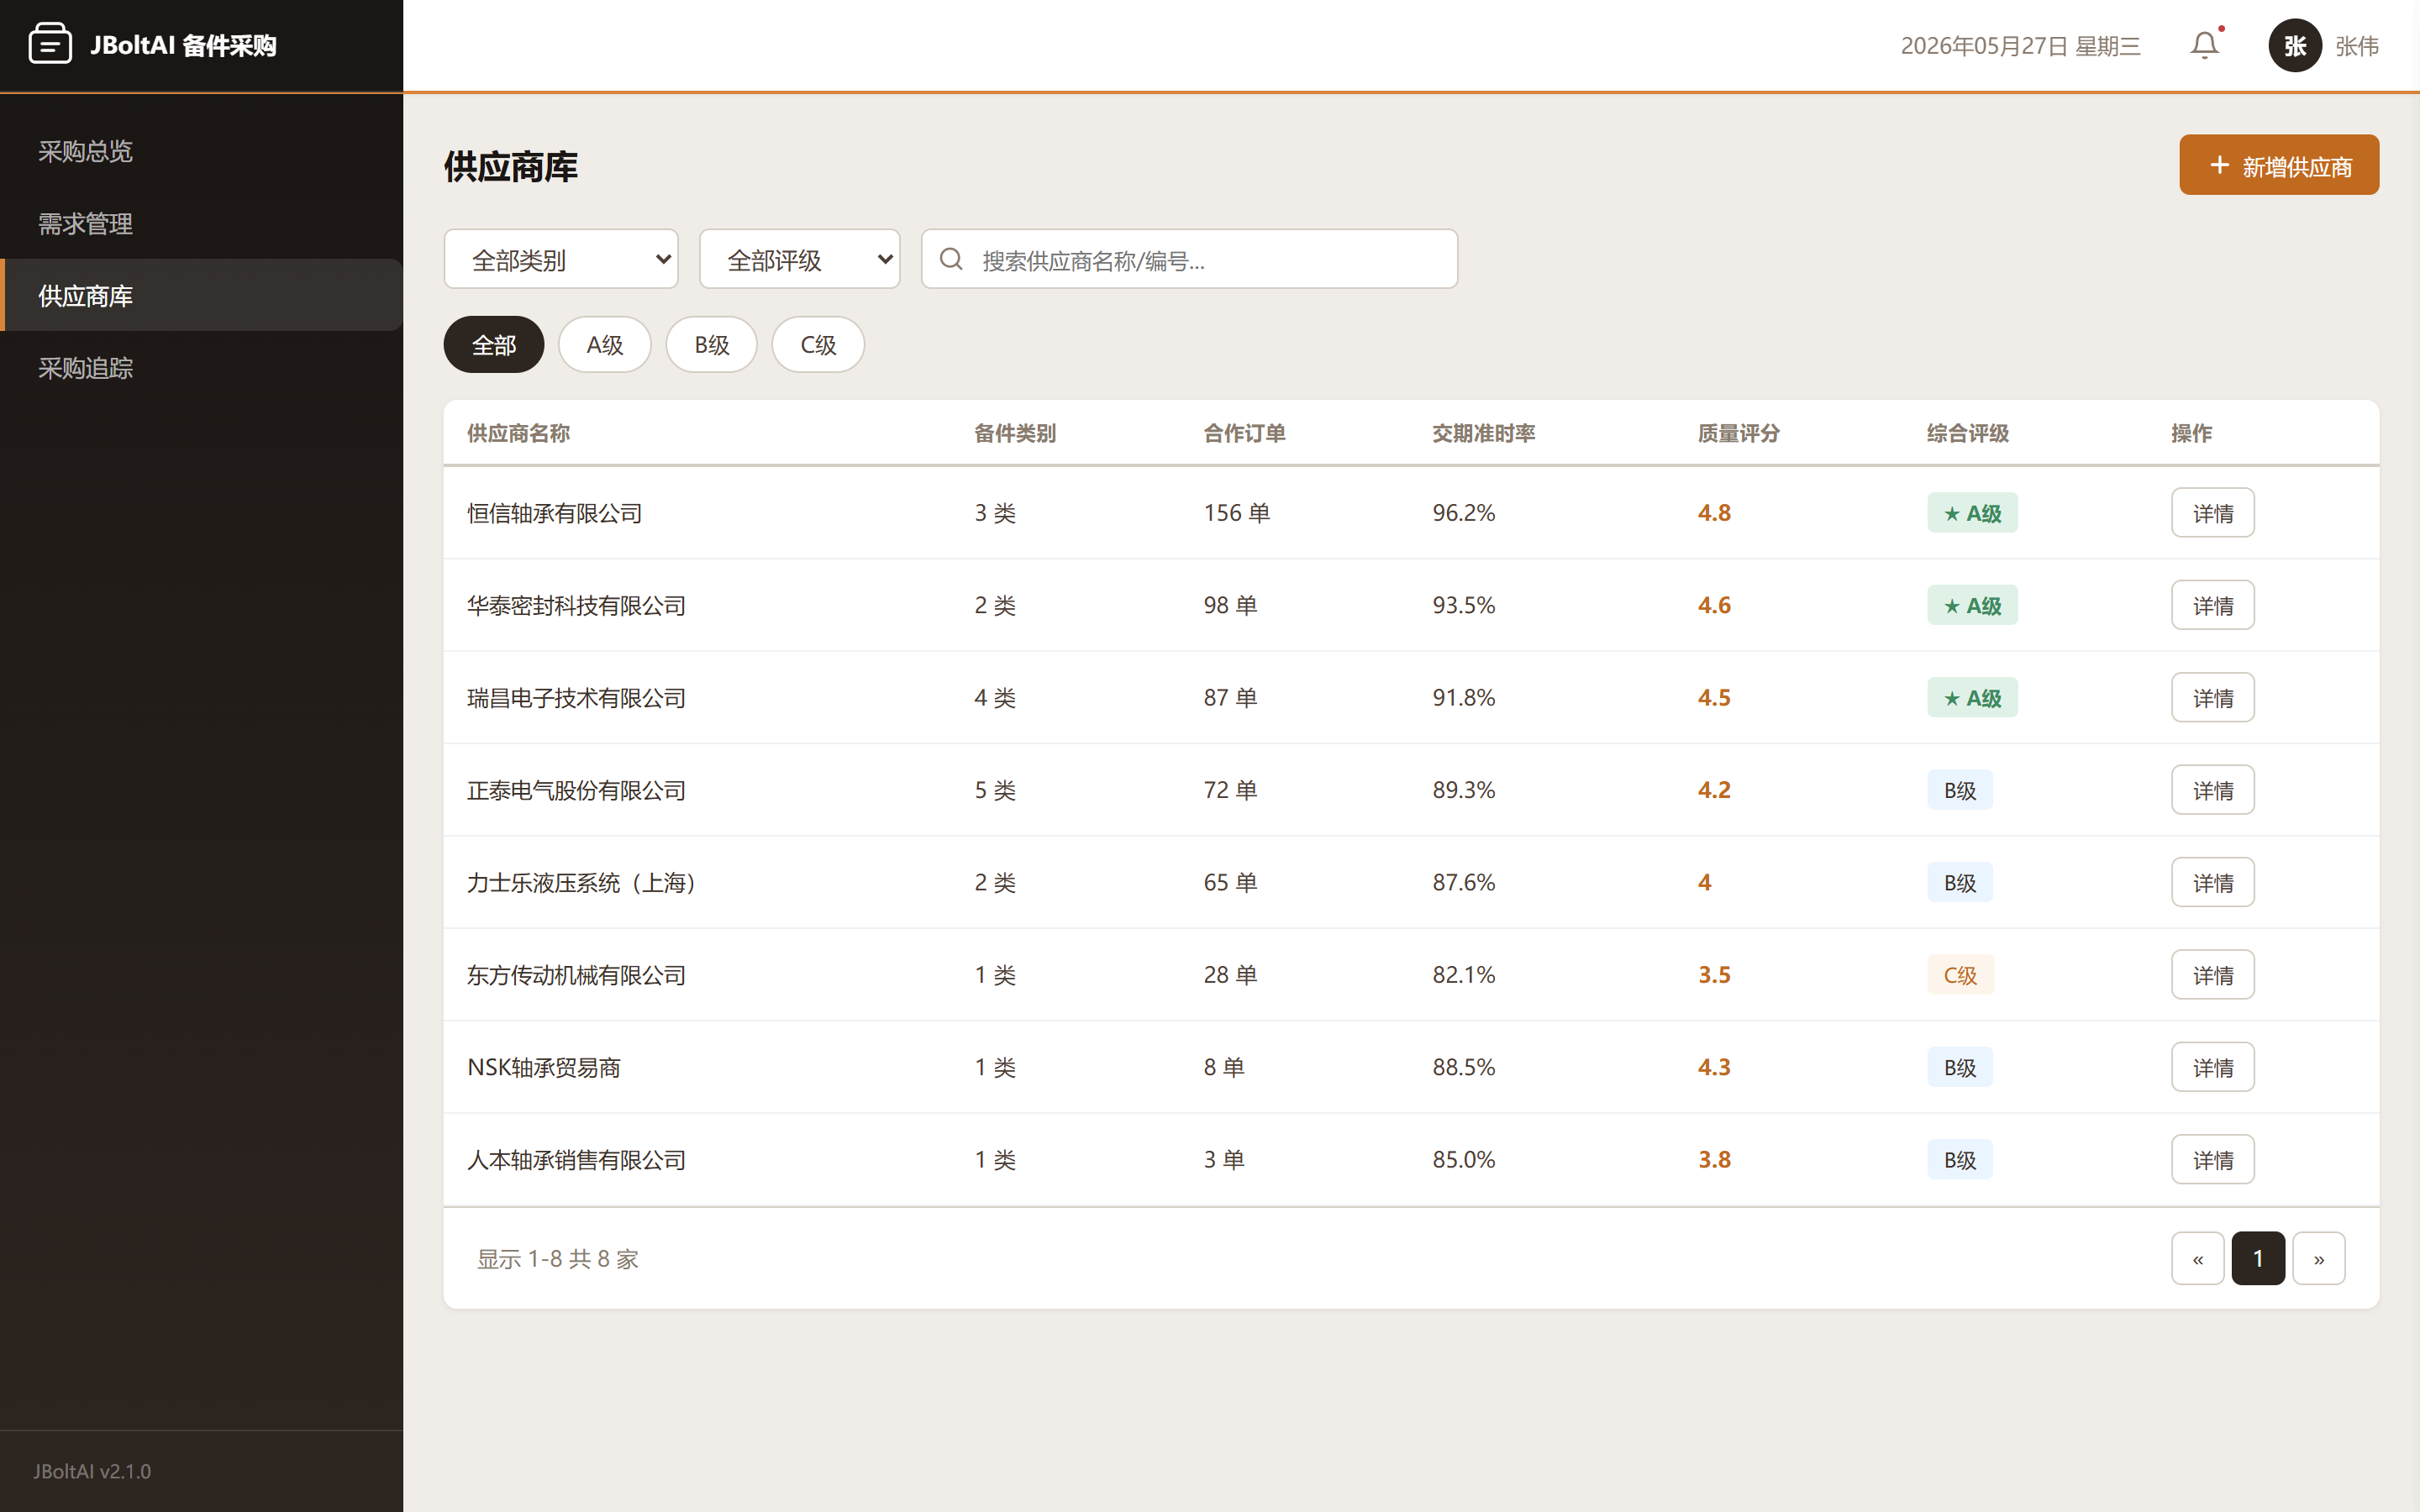Click the 供应商库 page heading
This screenshot has height=1512, width=2420.
coord(510,167)
